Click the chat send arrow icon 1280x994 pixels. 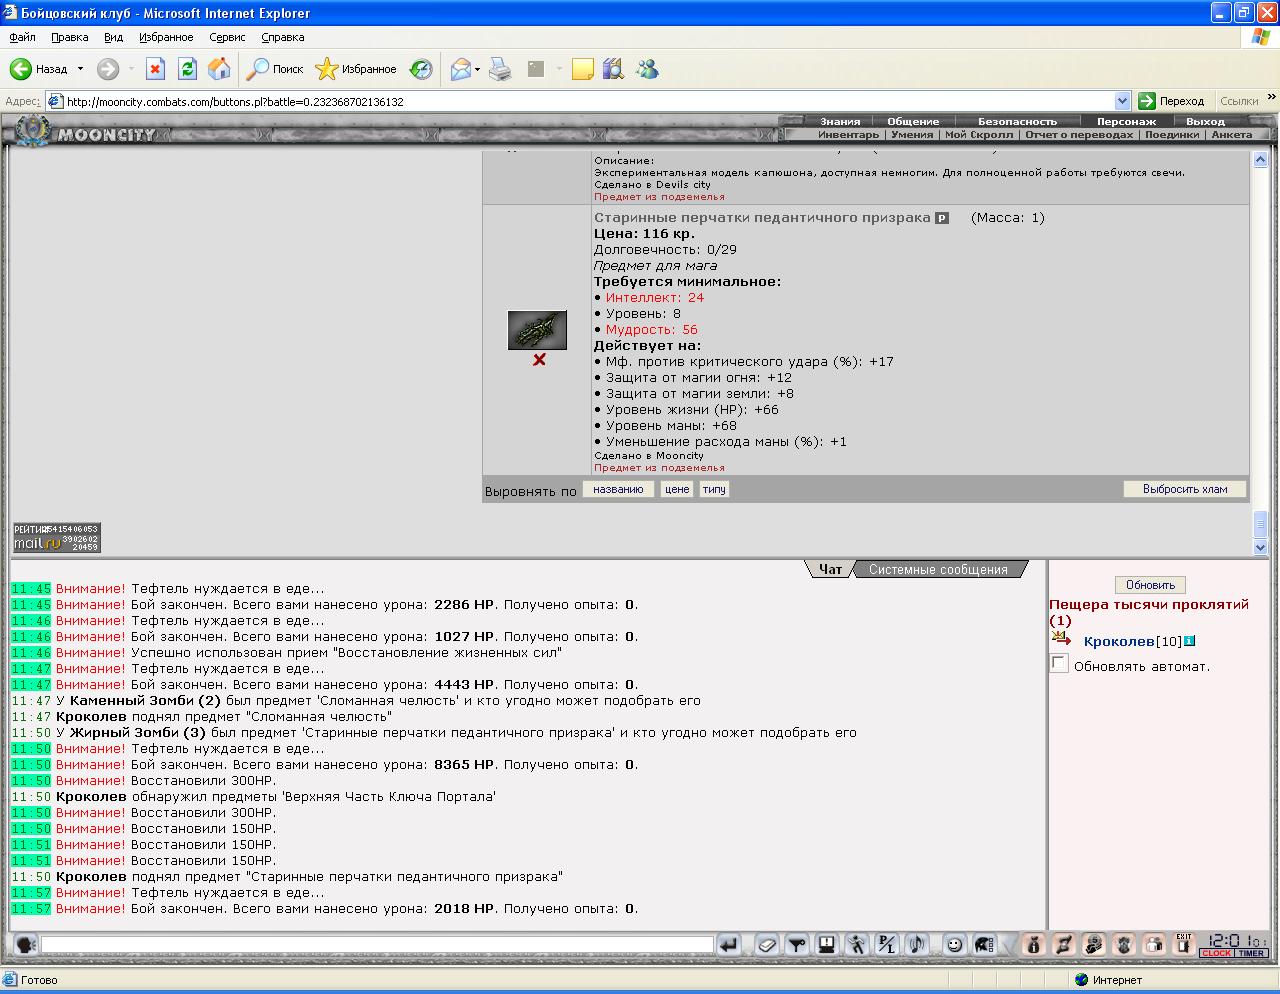click(x=729, y=944)
